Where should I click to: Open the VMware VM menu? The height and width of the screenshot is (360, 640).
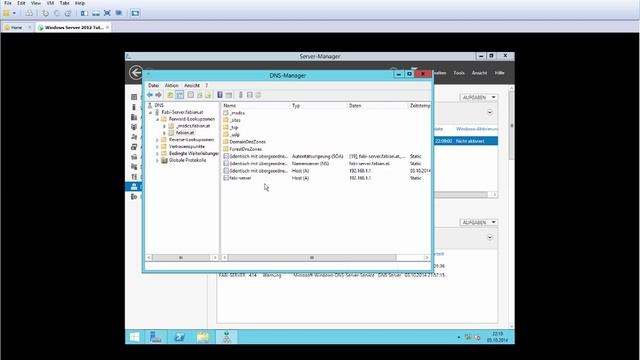coord(50,3)
